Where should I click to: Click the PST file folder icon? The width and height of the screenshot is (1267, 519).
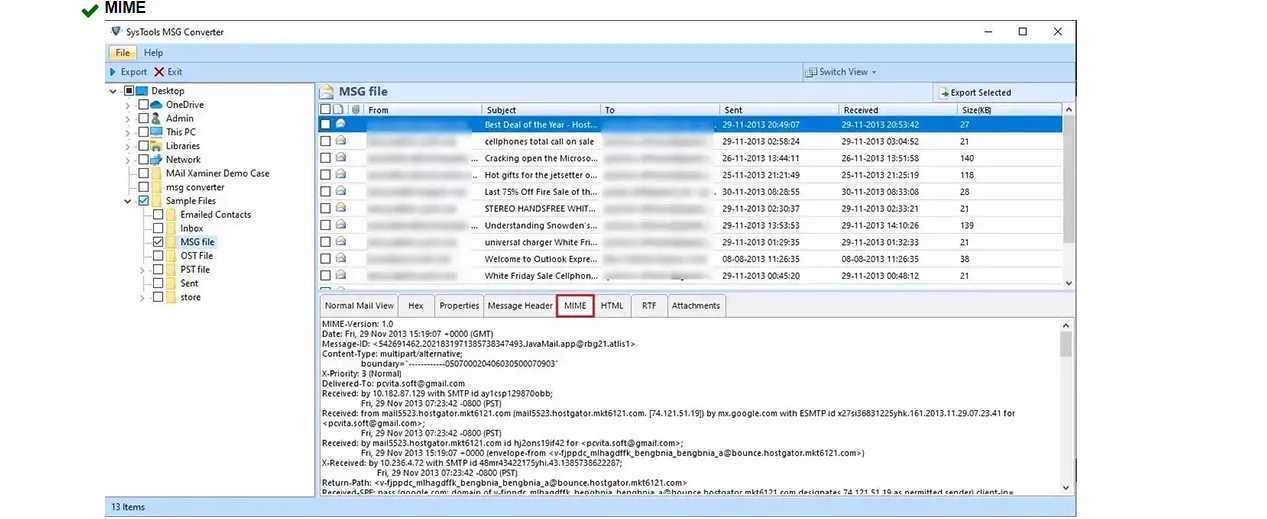(x=172, y=270)
